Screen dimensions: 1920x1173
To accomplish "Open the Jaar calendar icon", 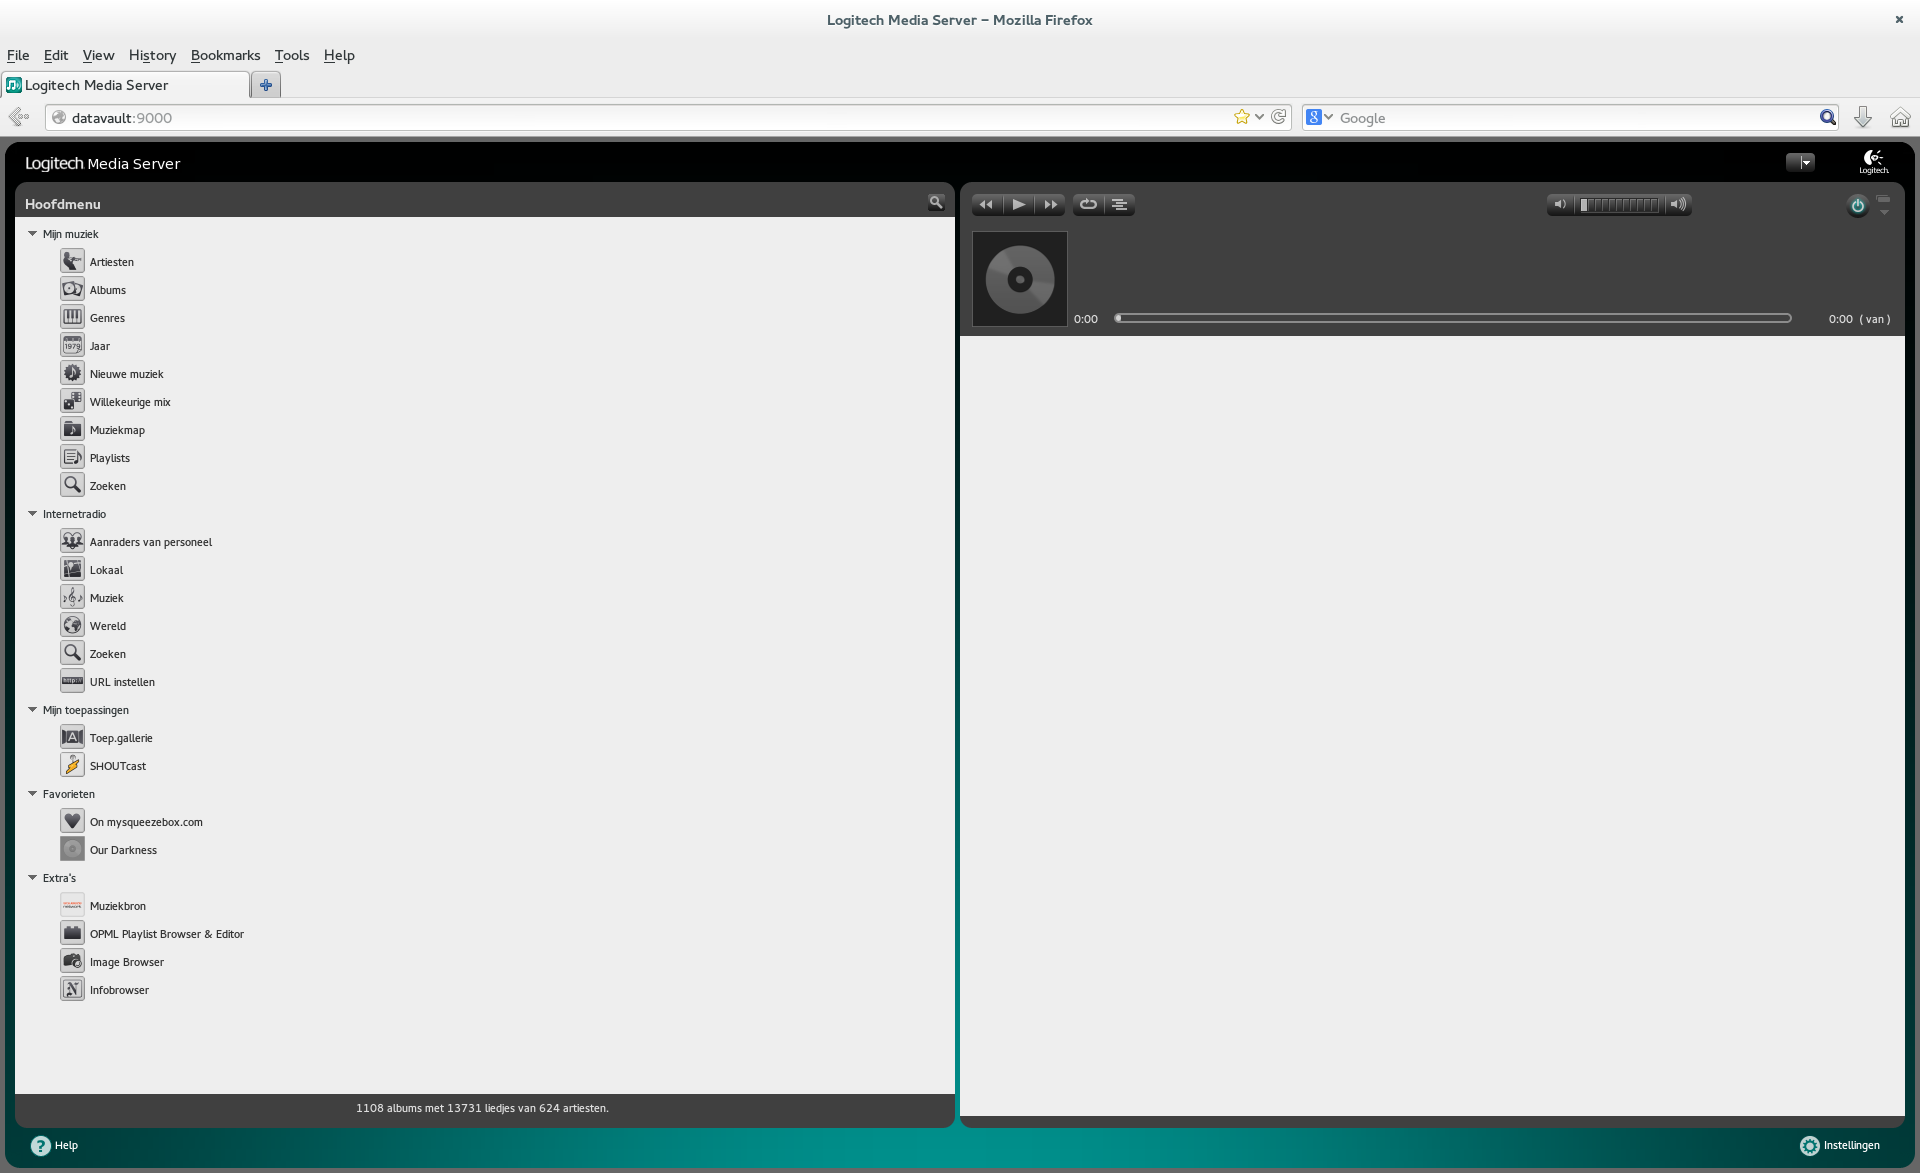I will tap(72, 345).
